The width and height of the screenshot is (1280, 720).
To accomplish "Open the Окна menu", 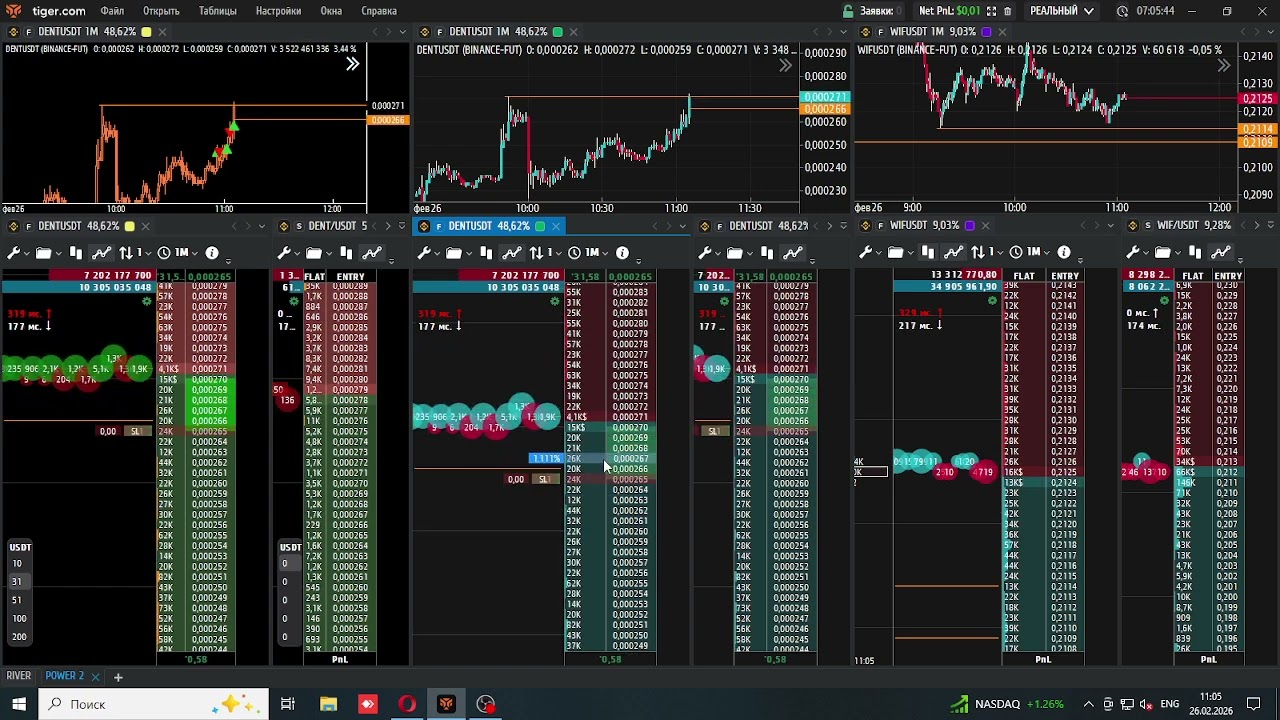I will pos(331,11).
